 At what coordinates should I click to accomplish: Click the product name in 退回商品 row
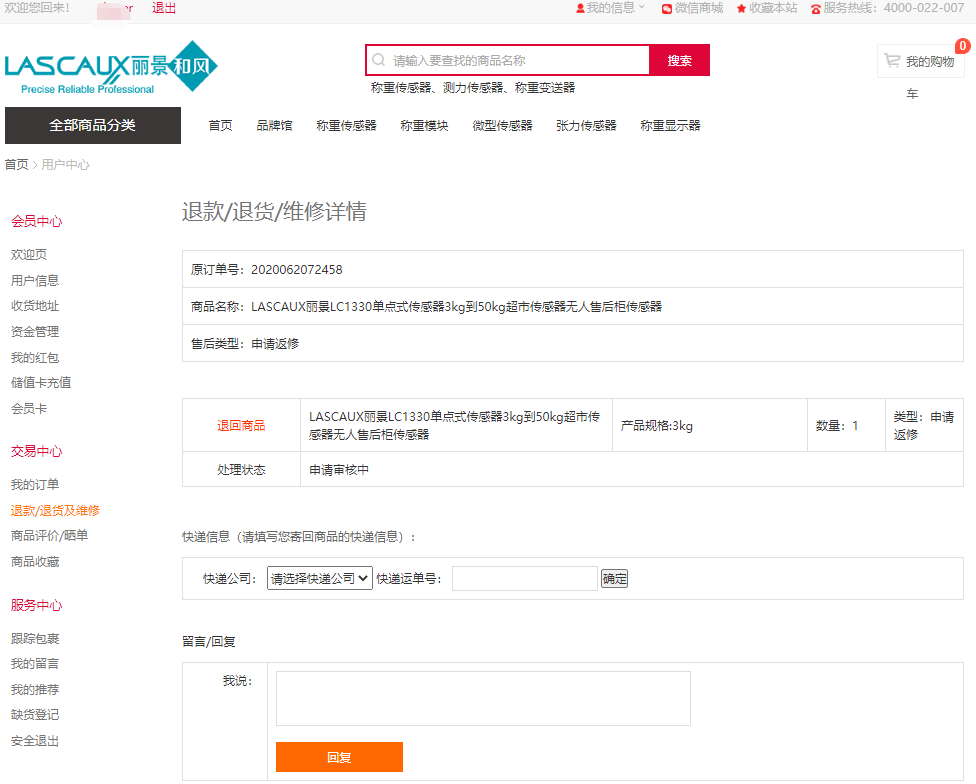point(454,426)
